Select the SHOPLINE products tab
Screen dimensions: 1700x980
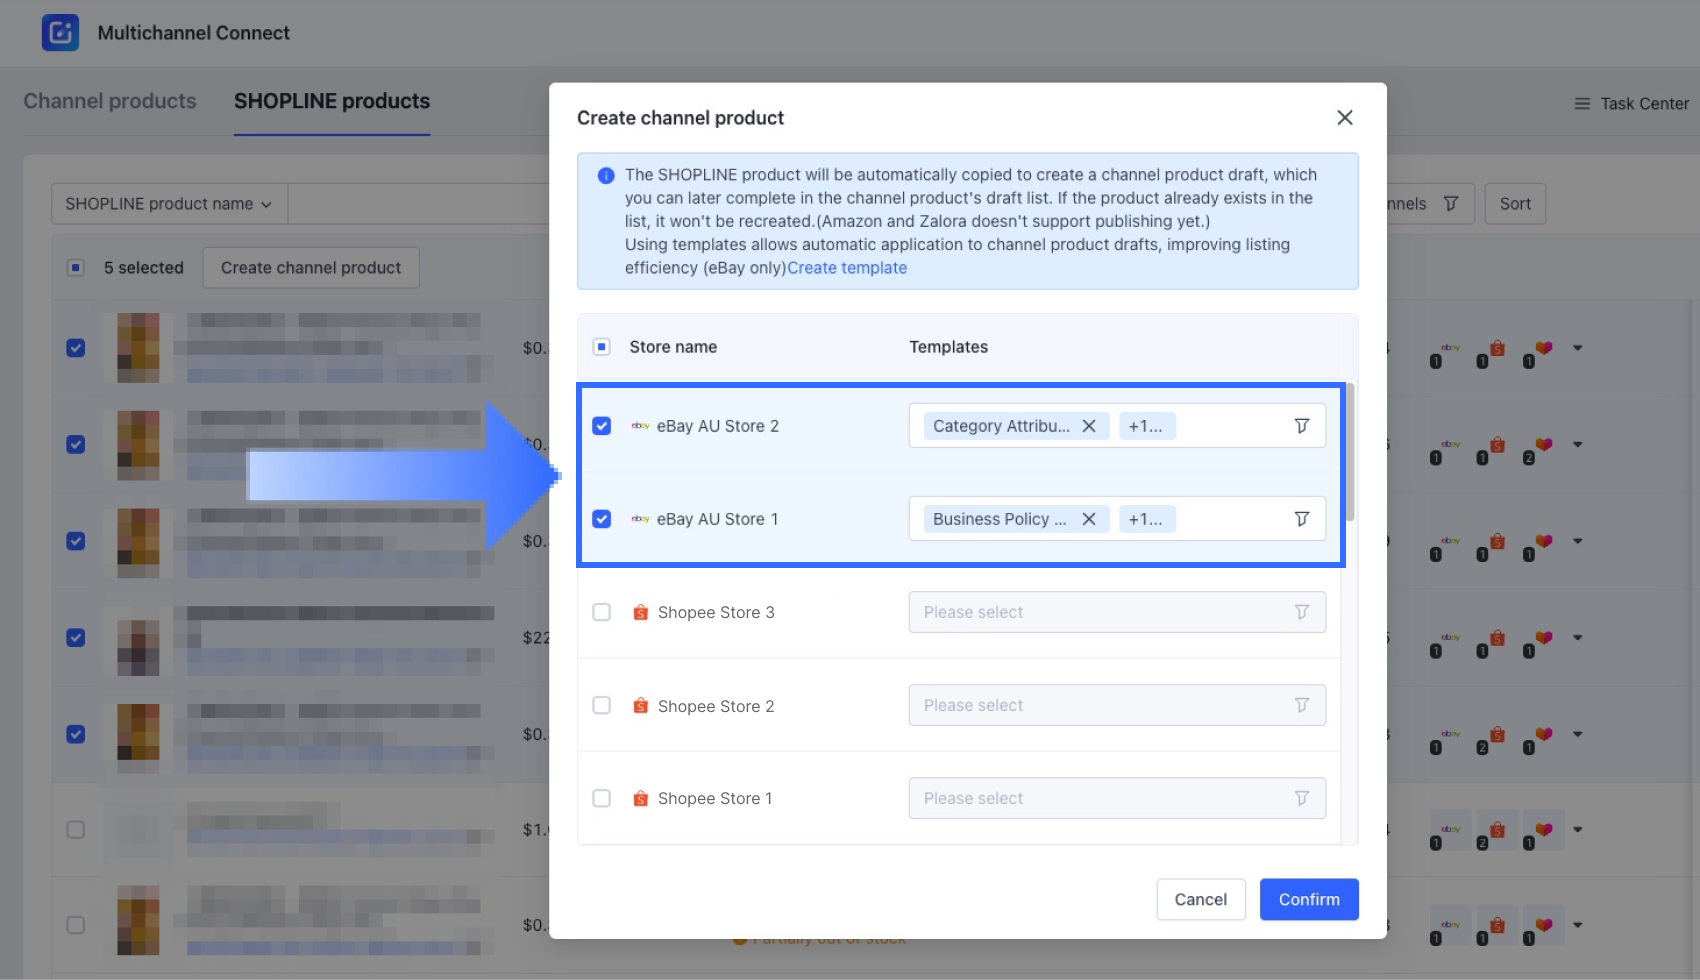pyautogui.click(x=332, y=101)
